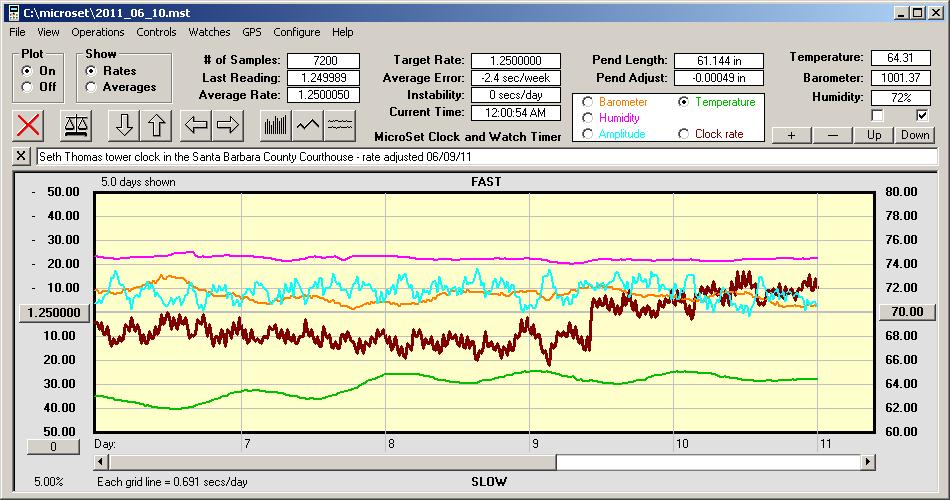
Task: Click the balance scale icon button
Action: coord(76,125)
